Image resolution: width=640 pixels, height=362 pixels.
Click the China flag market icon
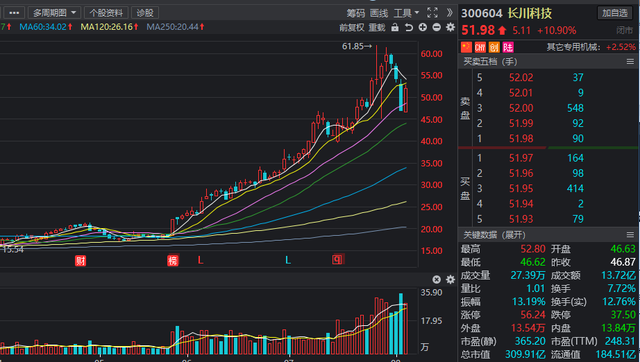click(x=466, y=47)
